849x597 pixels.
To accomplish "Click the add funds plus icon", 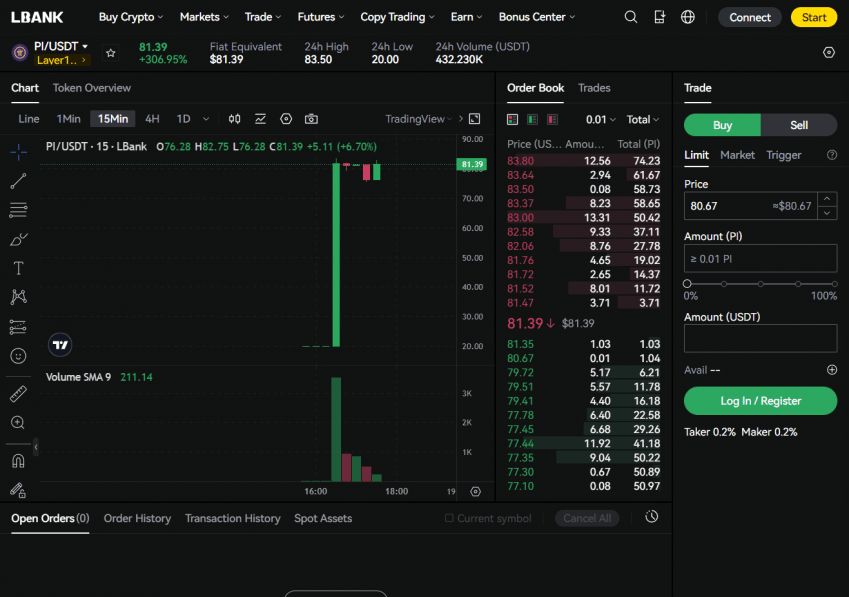I will pos(832,370).
